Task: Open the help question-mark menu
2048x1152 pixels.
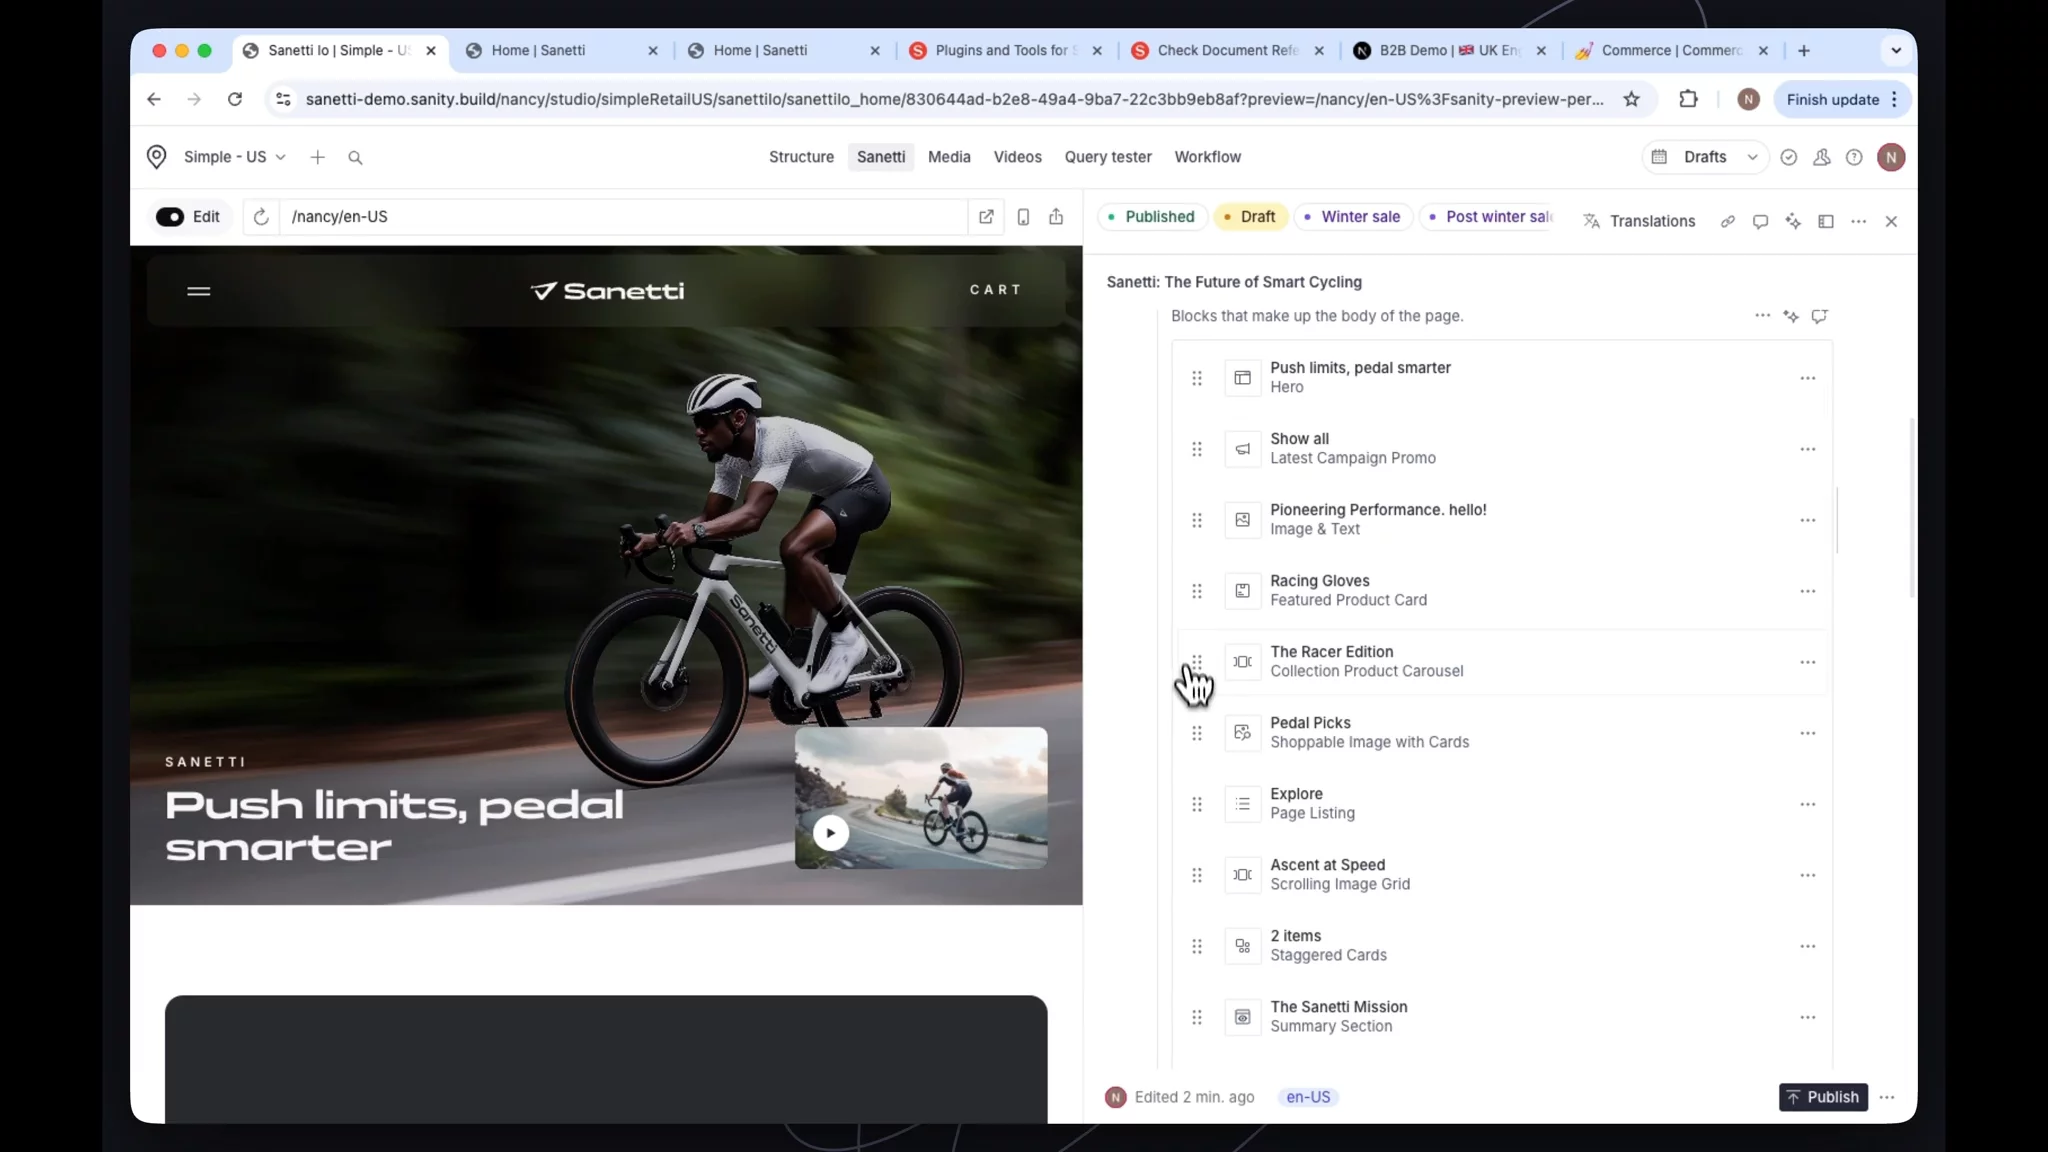Action: (1854, 157)
